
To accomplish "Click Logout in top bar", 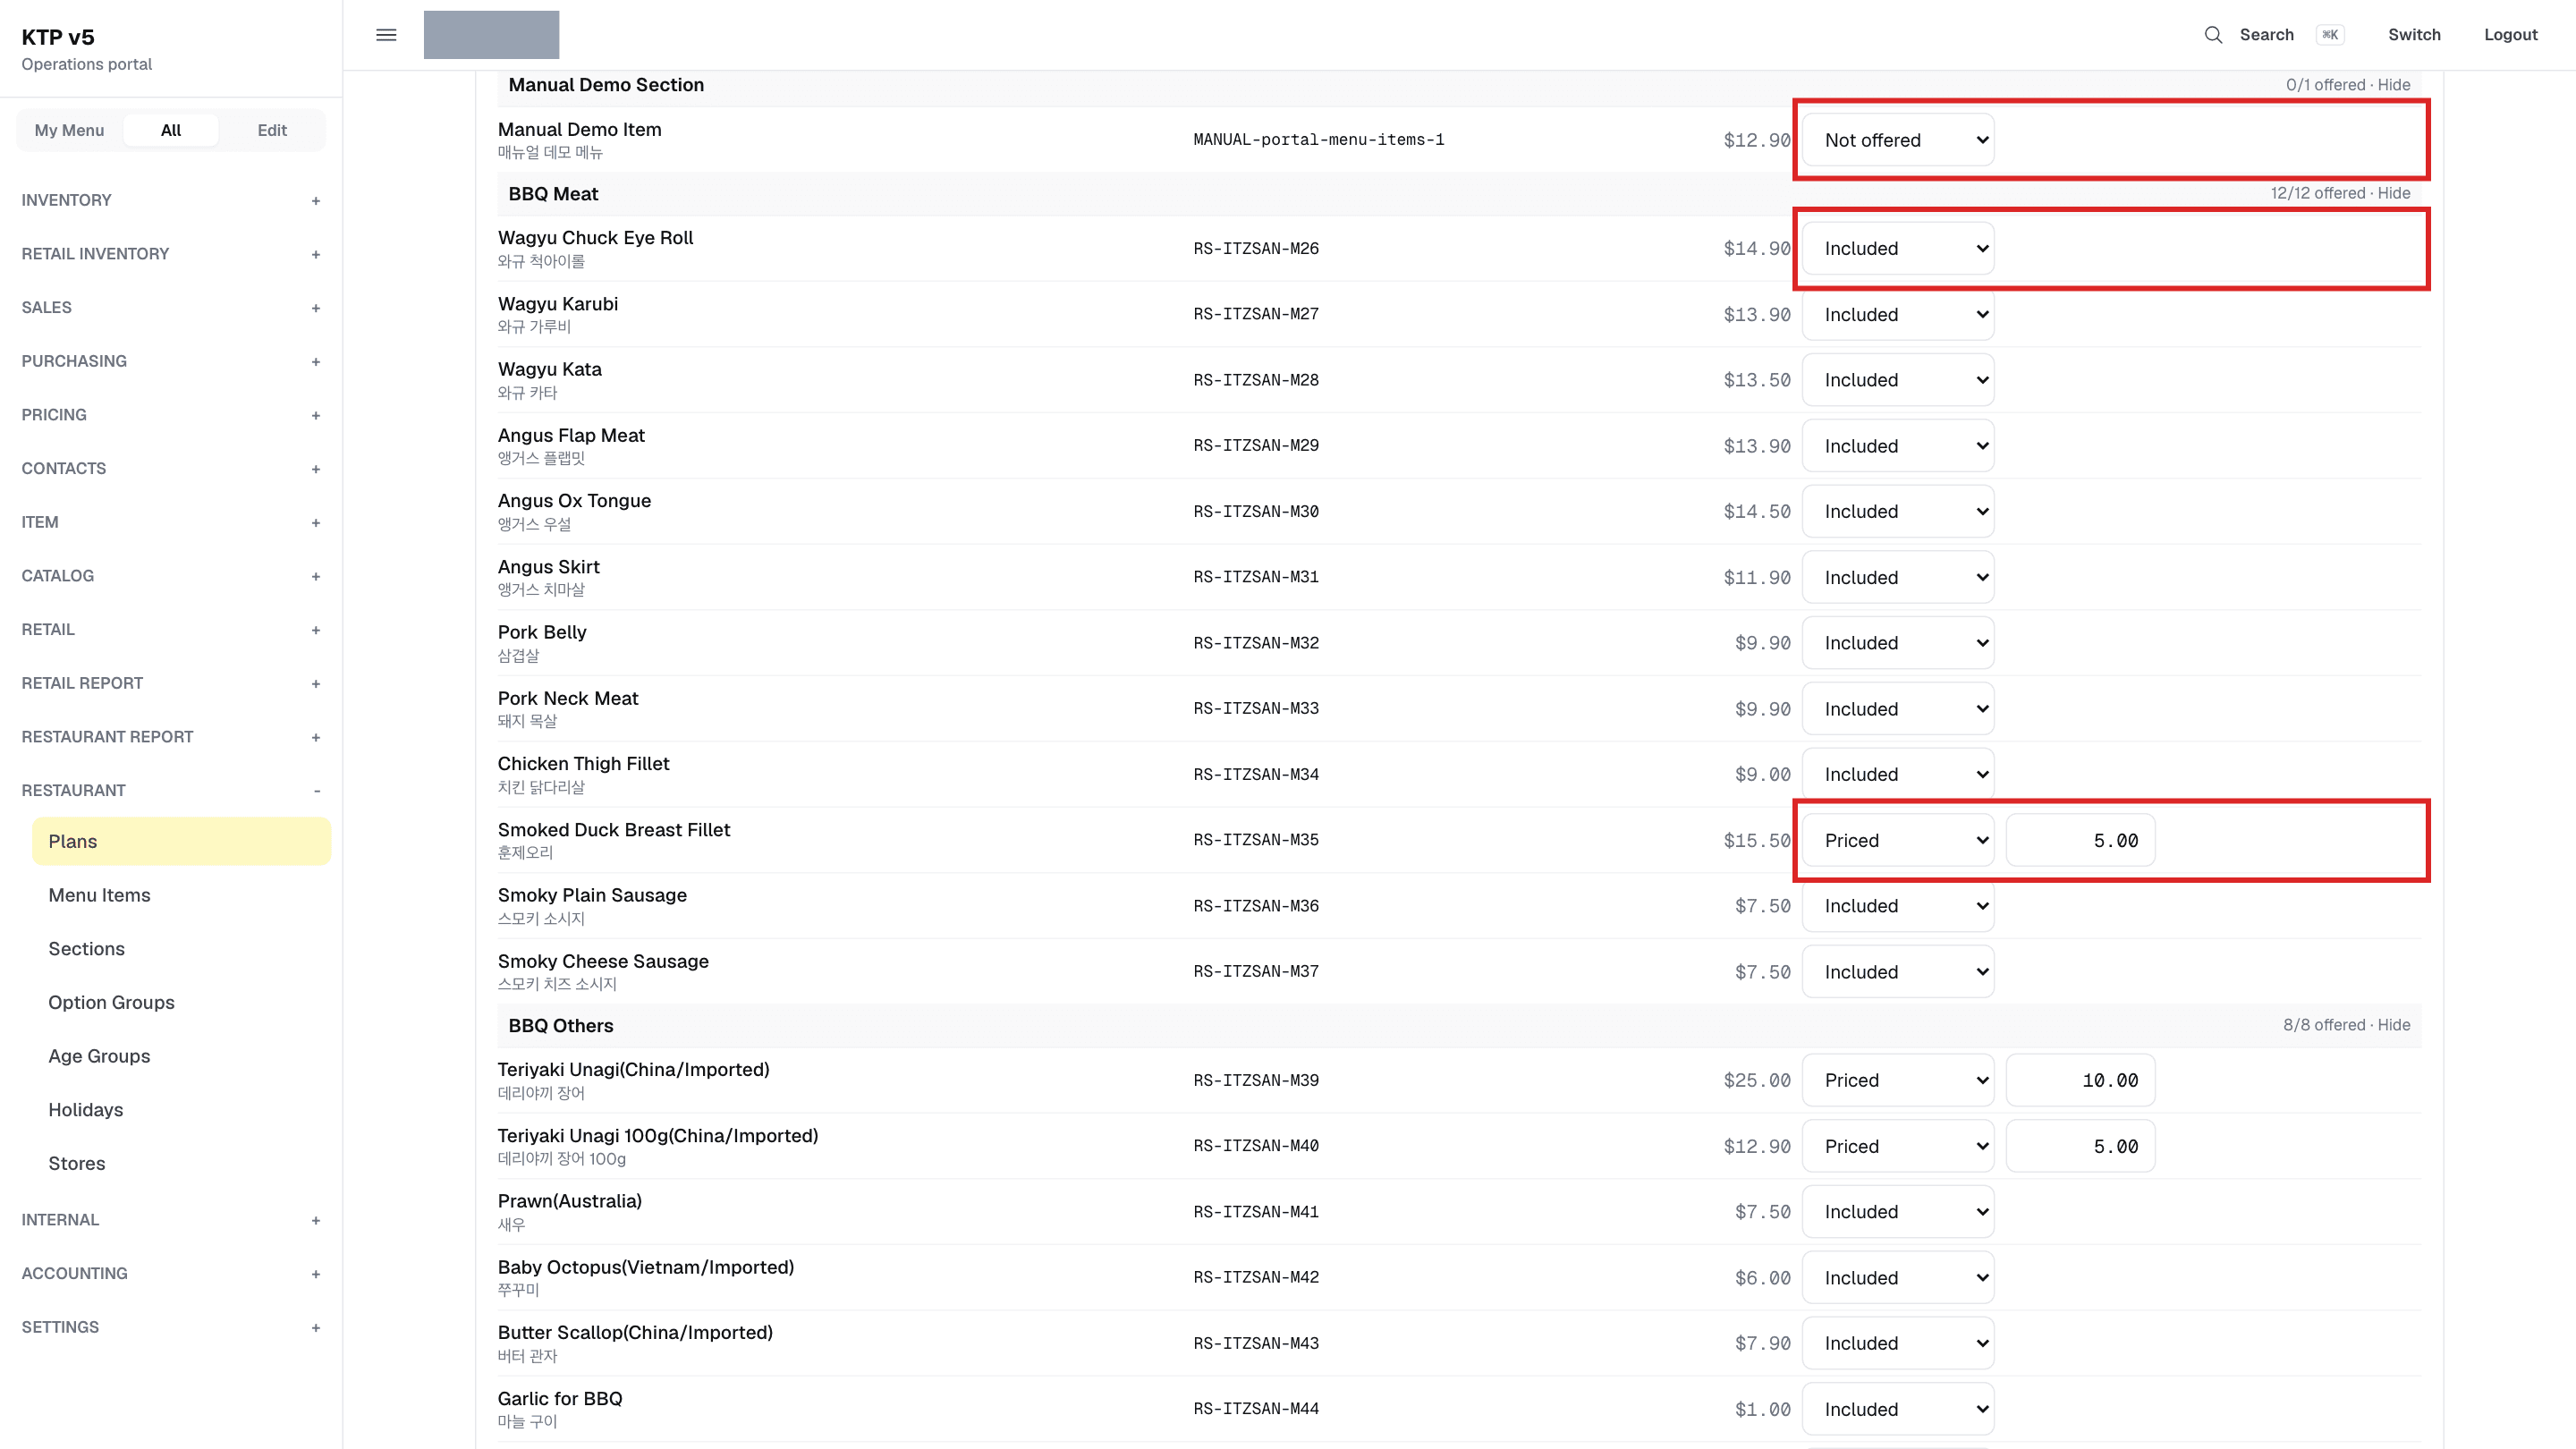I will pyautogui.click(x=2510, y=35).
